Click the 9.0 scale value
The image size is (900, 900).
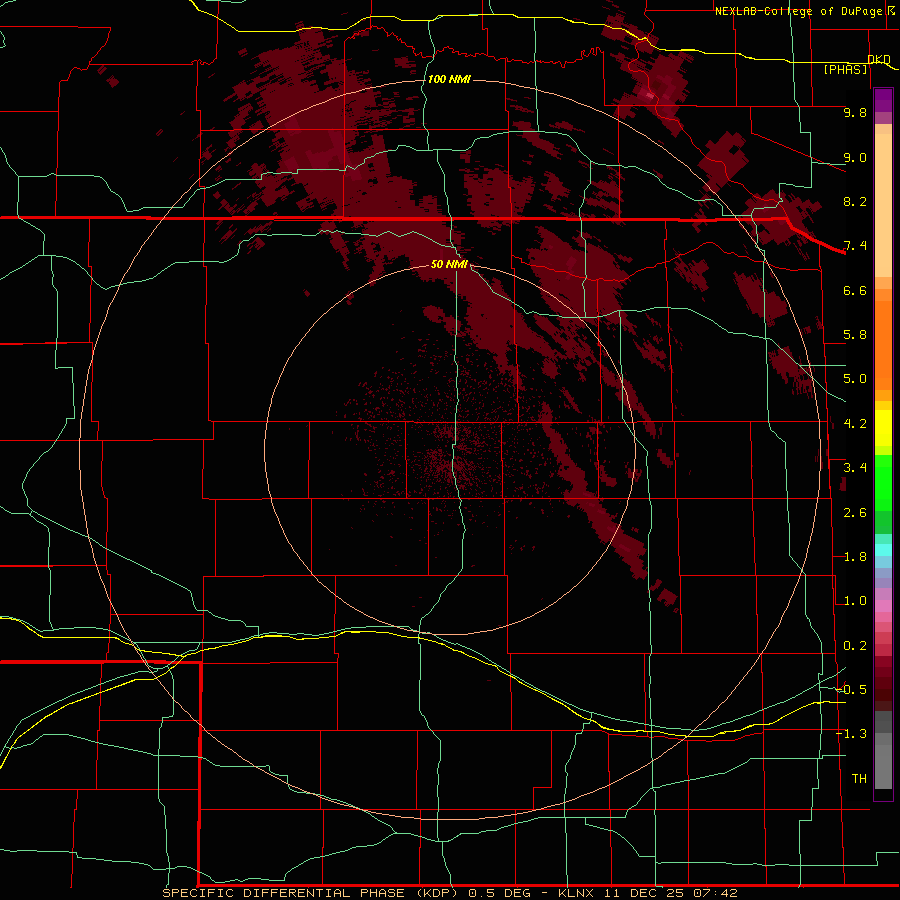[x=855, y=157]
